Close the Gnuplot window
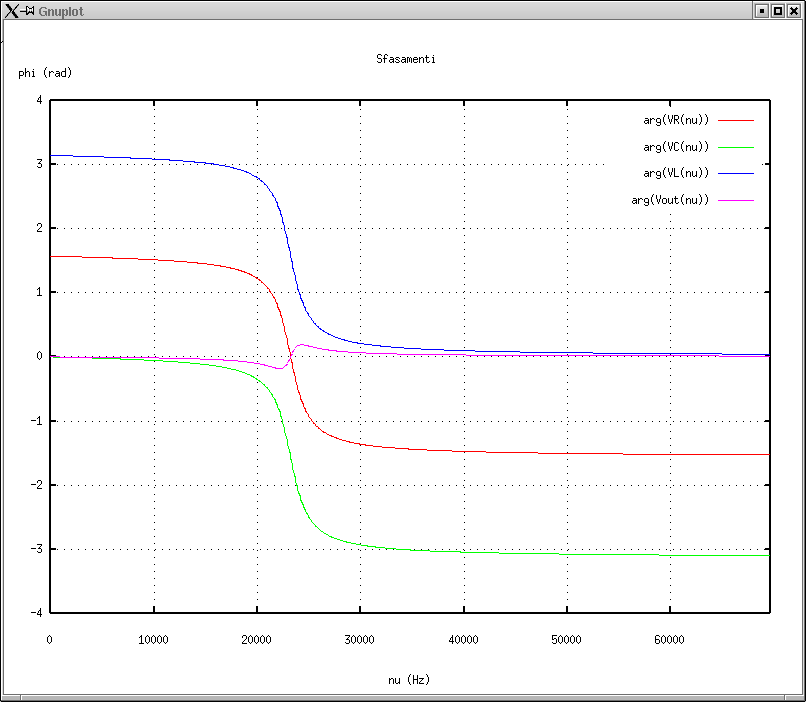Screen dimensions: 806x702 point(794,10)
